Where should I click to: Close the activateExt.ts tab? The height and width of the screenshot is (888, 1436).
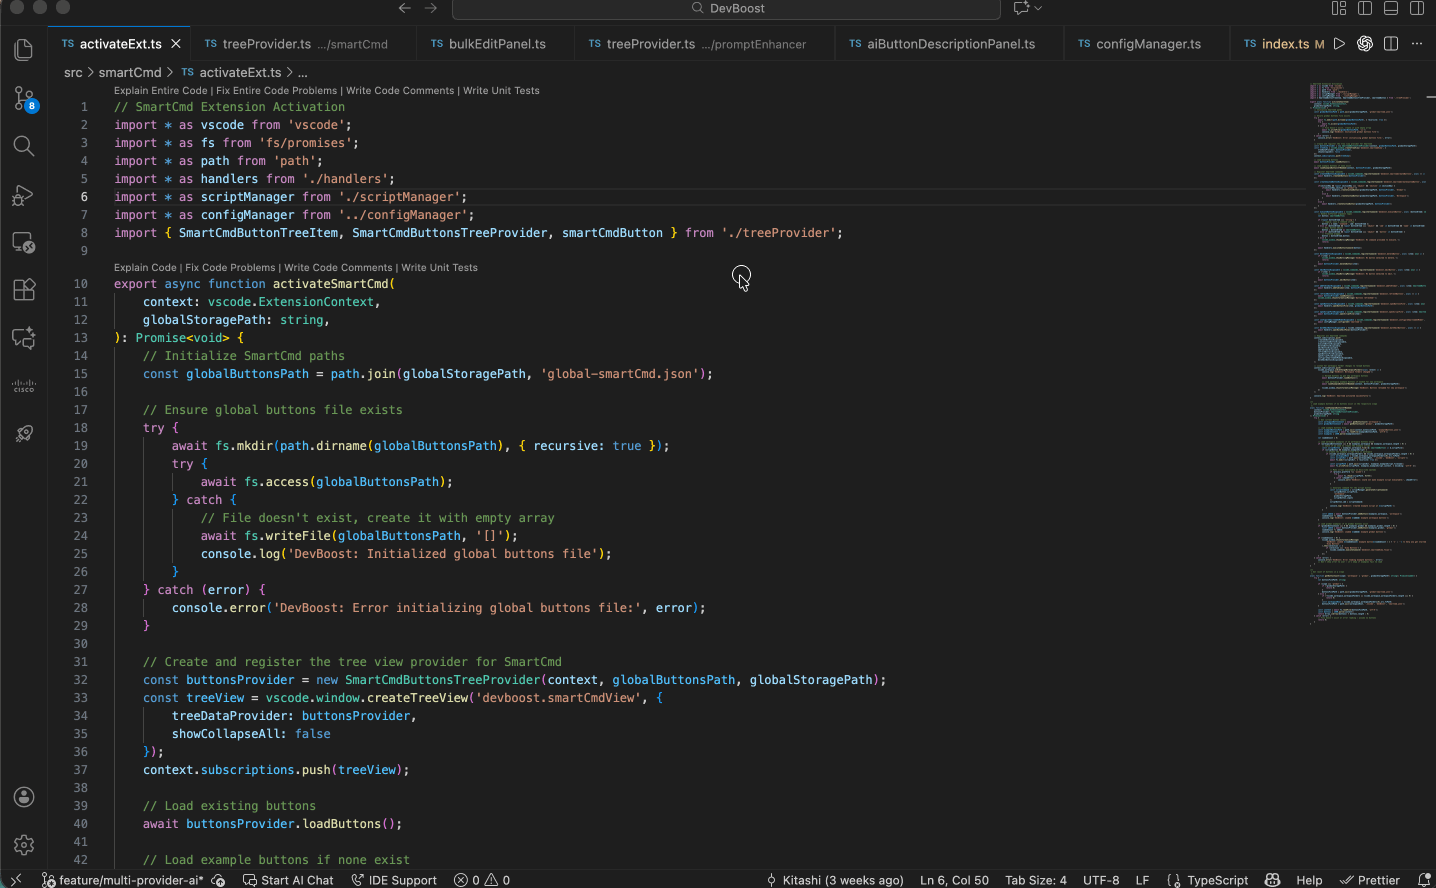[x=176, y=44]
